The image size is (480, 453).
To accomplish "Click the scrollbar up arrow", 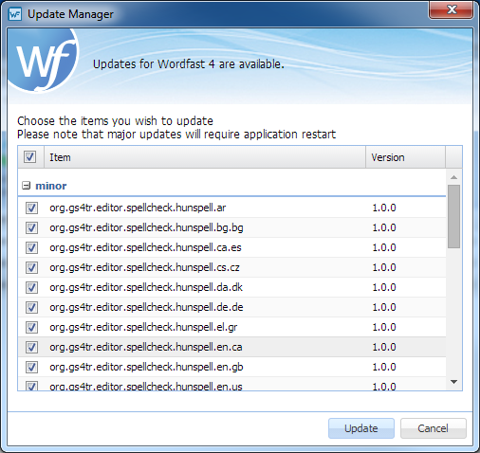I will pyautogui.click(x=454, y=177).
